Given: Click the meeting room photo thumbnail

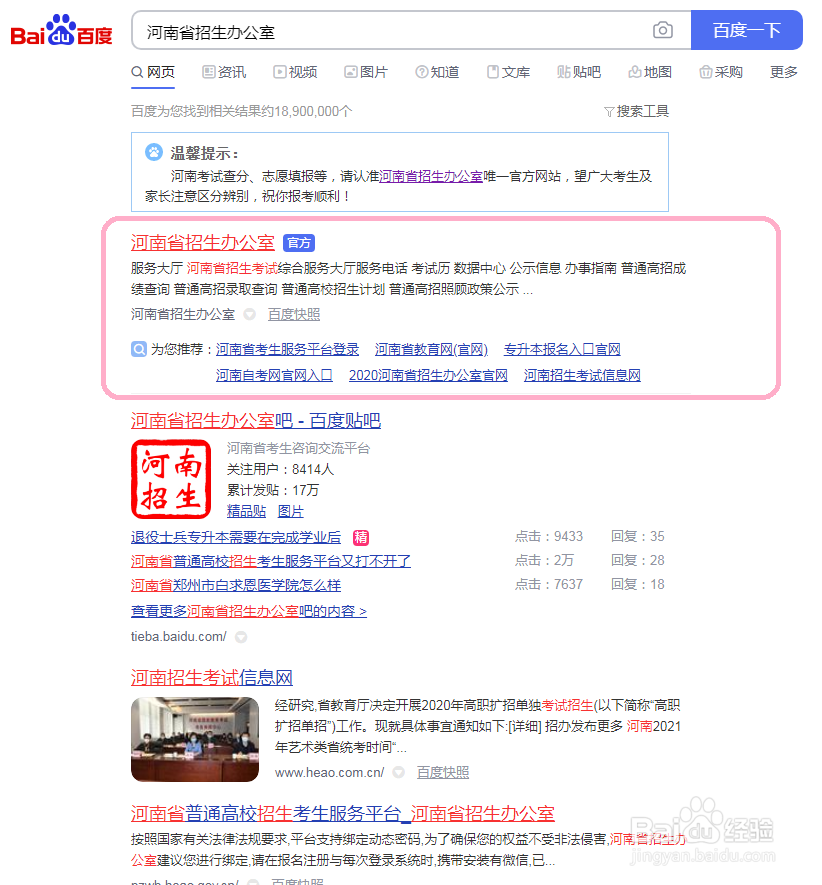Looking at the screenshot, I should (x=195, y=739).
